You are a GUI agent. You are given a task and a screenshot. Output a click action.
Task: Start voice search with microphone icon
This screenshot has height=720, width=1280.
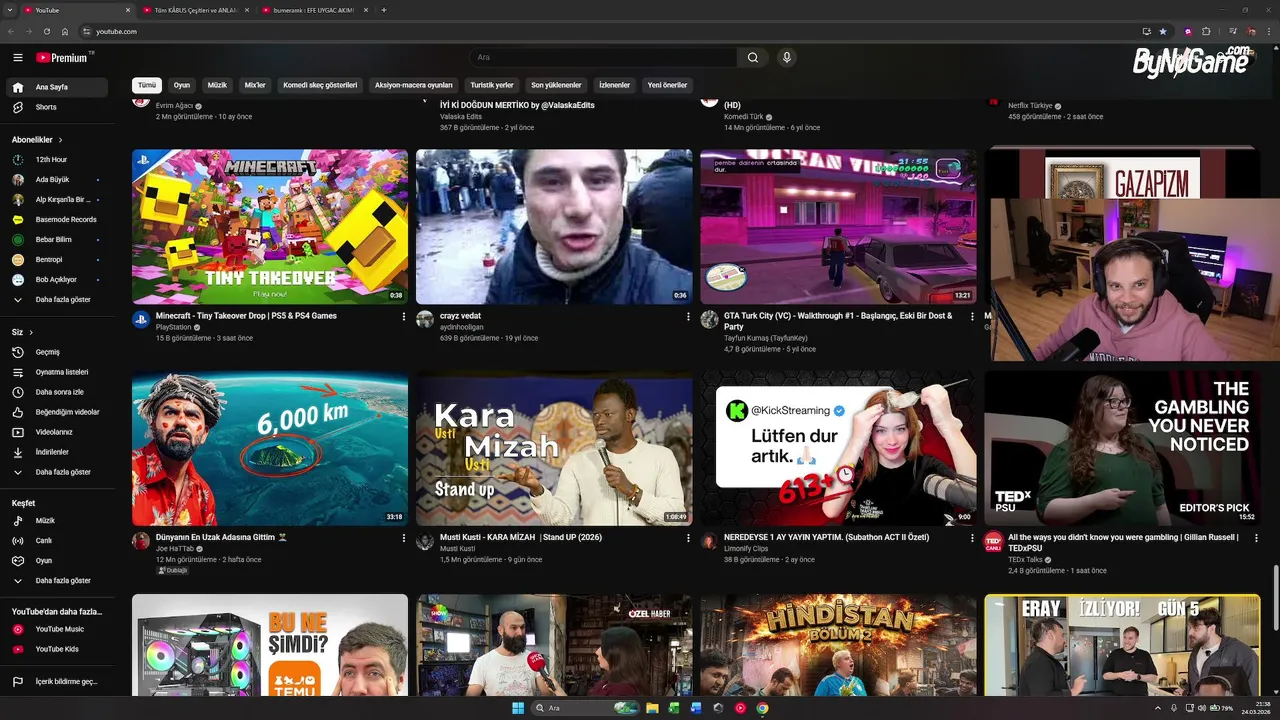coord(787,58)
